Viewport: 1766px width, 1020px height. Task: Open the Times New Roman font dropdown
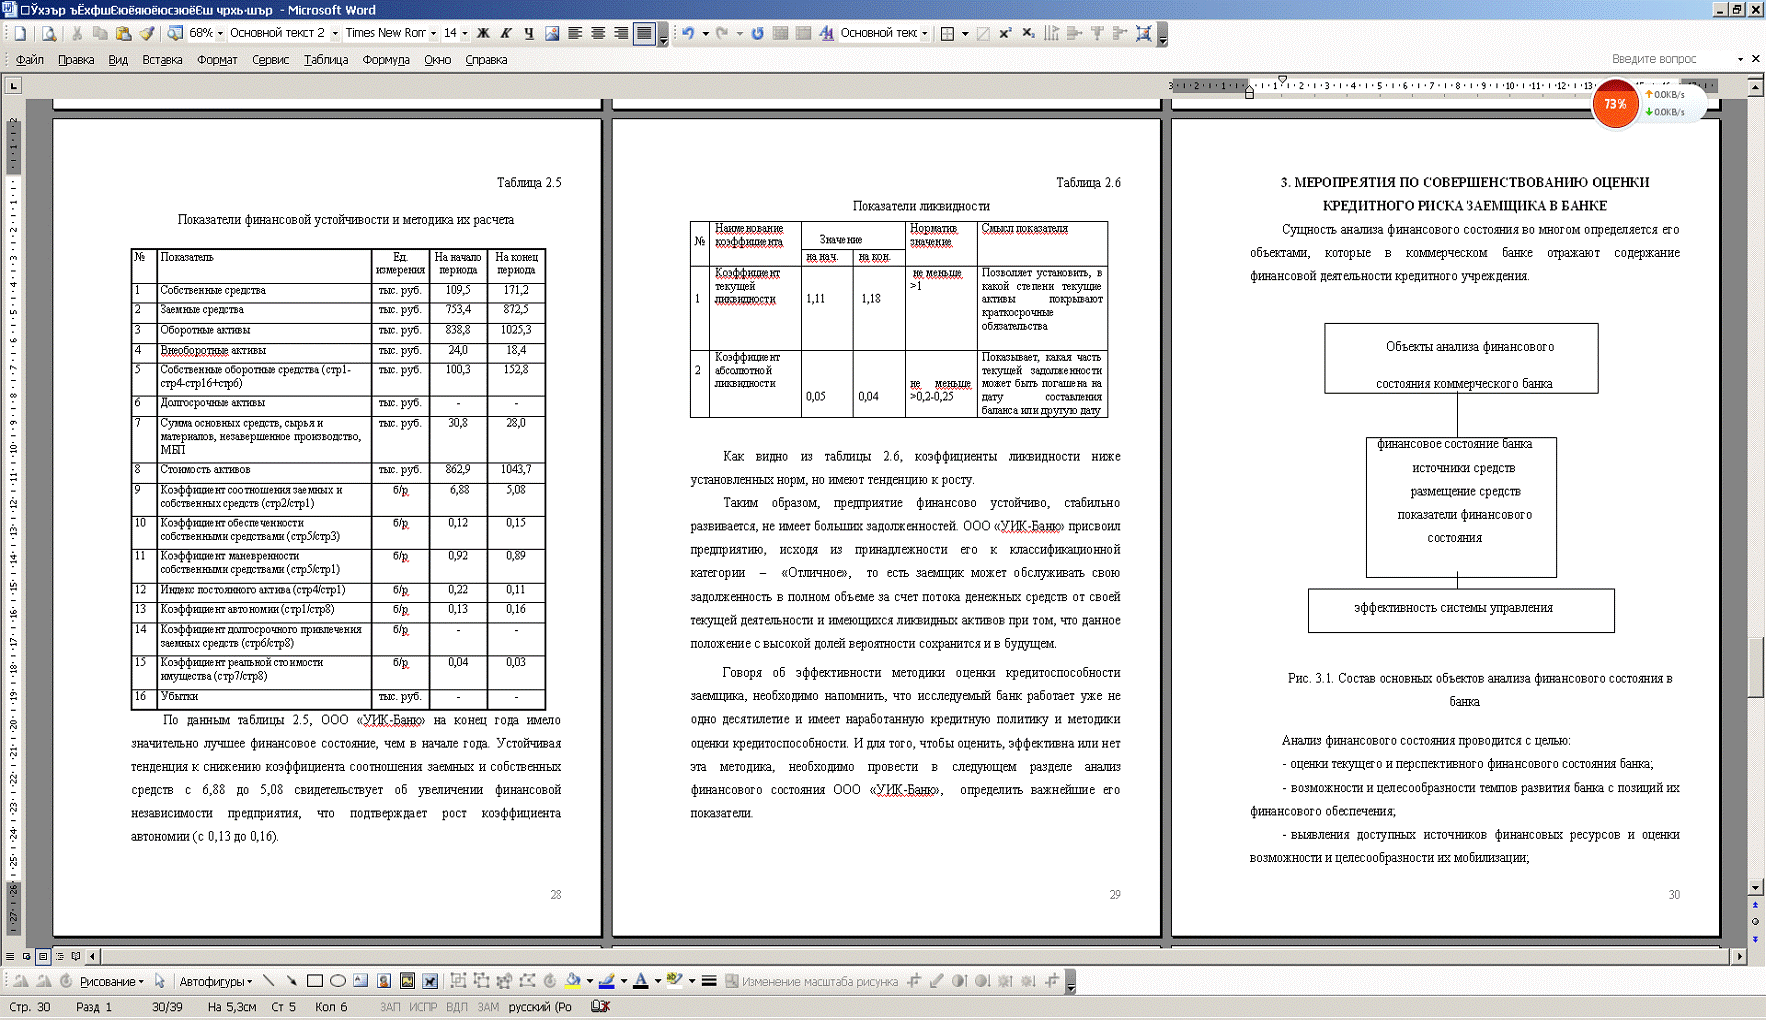click(433, 33)
